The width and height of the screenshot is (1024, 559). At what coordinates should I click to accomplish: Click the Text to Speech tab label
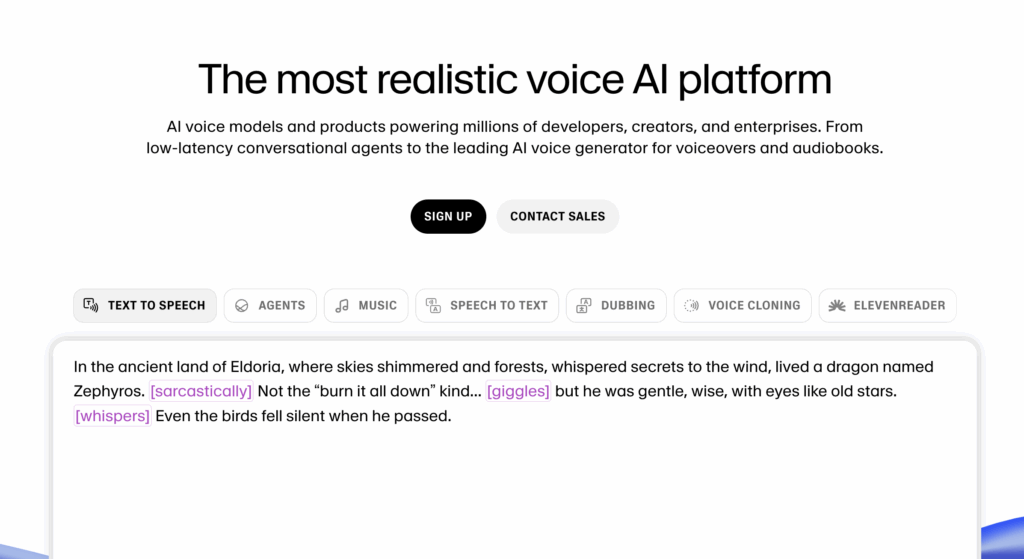[156, 305]
